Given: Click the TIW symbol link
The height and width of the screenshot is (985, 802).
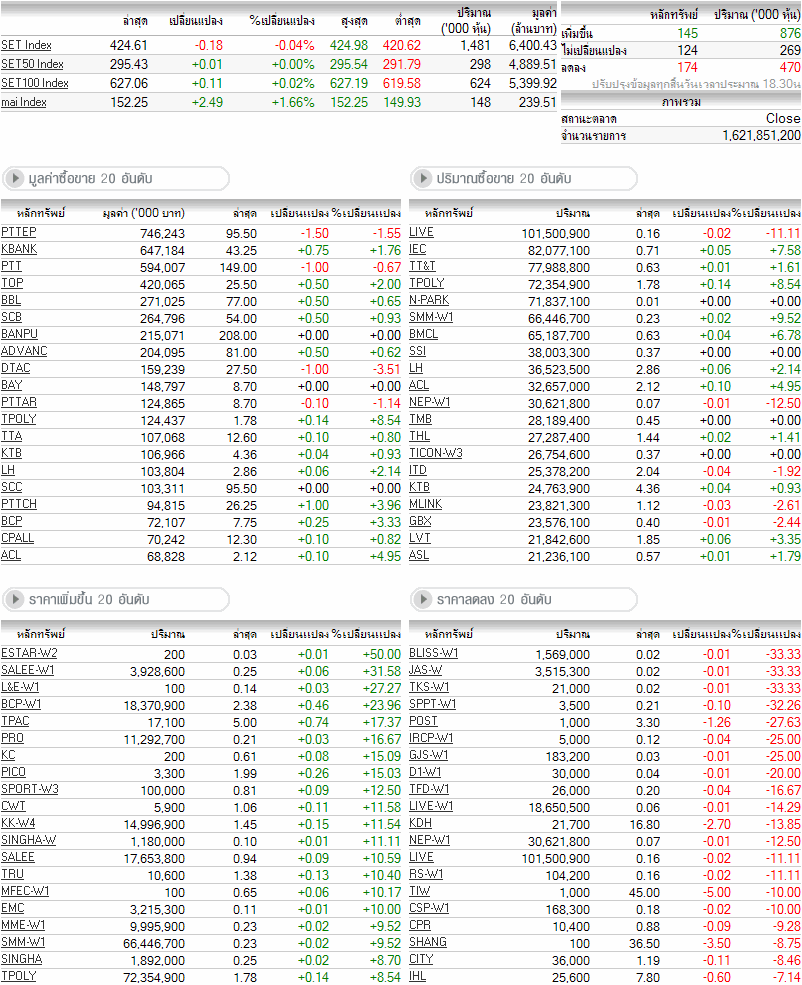Looking at the screenshot, I should click(x=420, y=891).
